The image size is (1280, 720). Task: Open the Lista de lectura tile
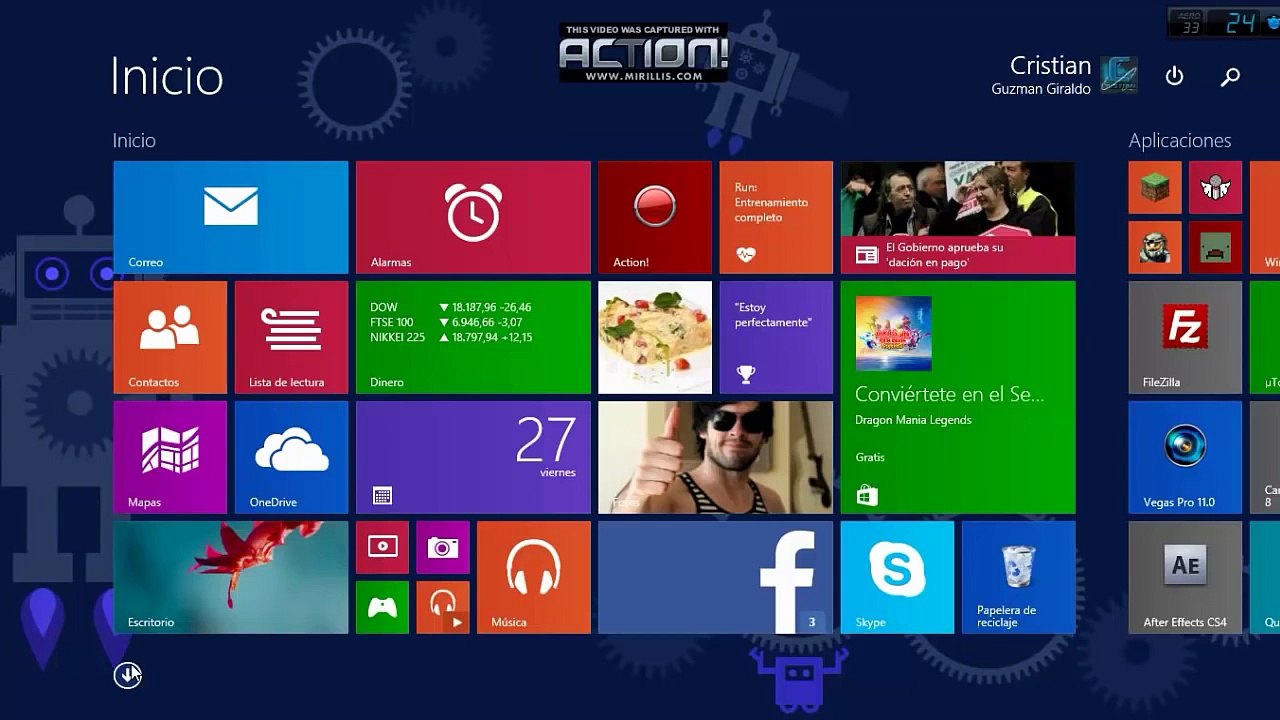(x=291, y=337)
